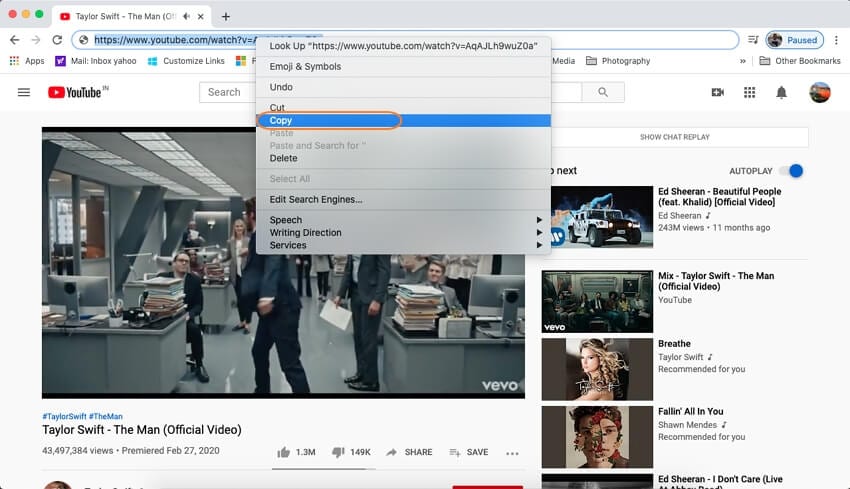Open Mix - Taylor Swift The Man thumbnail

(x=597, y=301)
